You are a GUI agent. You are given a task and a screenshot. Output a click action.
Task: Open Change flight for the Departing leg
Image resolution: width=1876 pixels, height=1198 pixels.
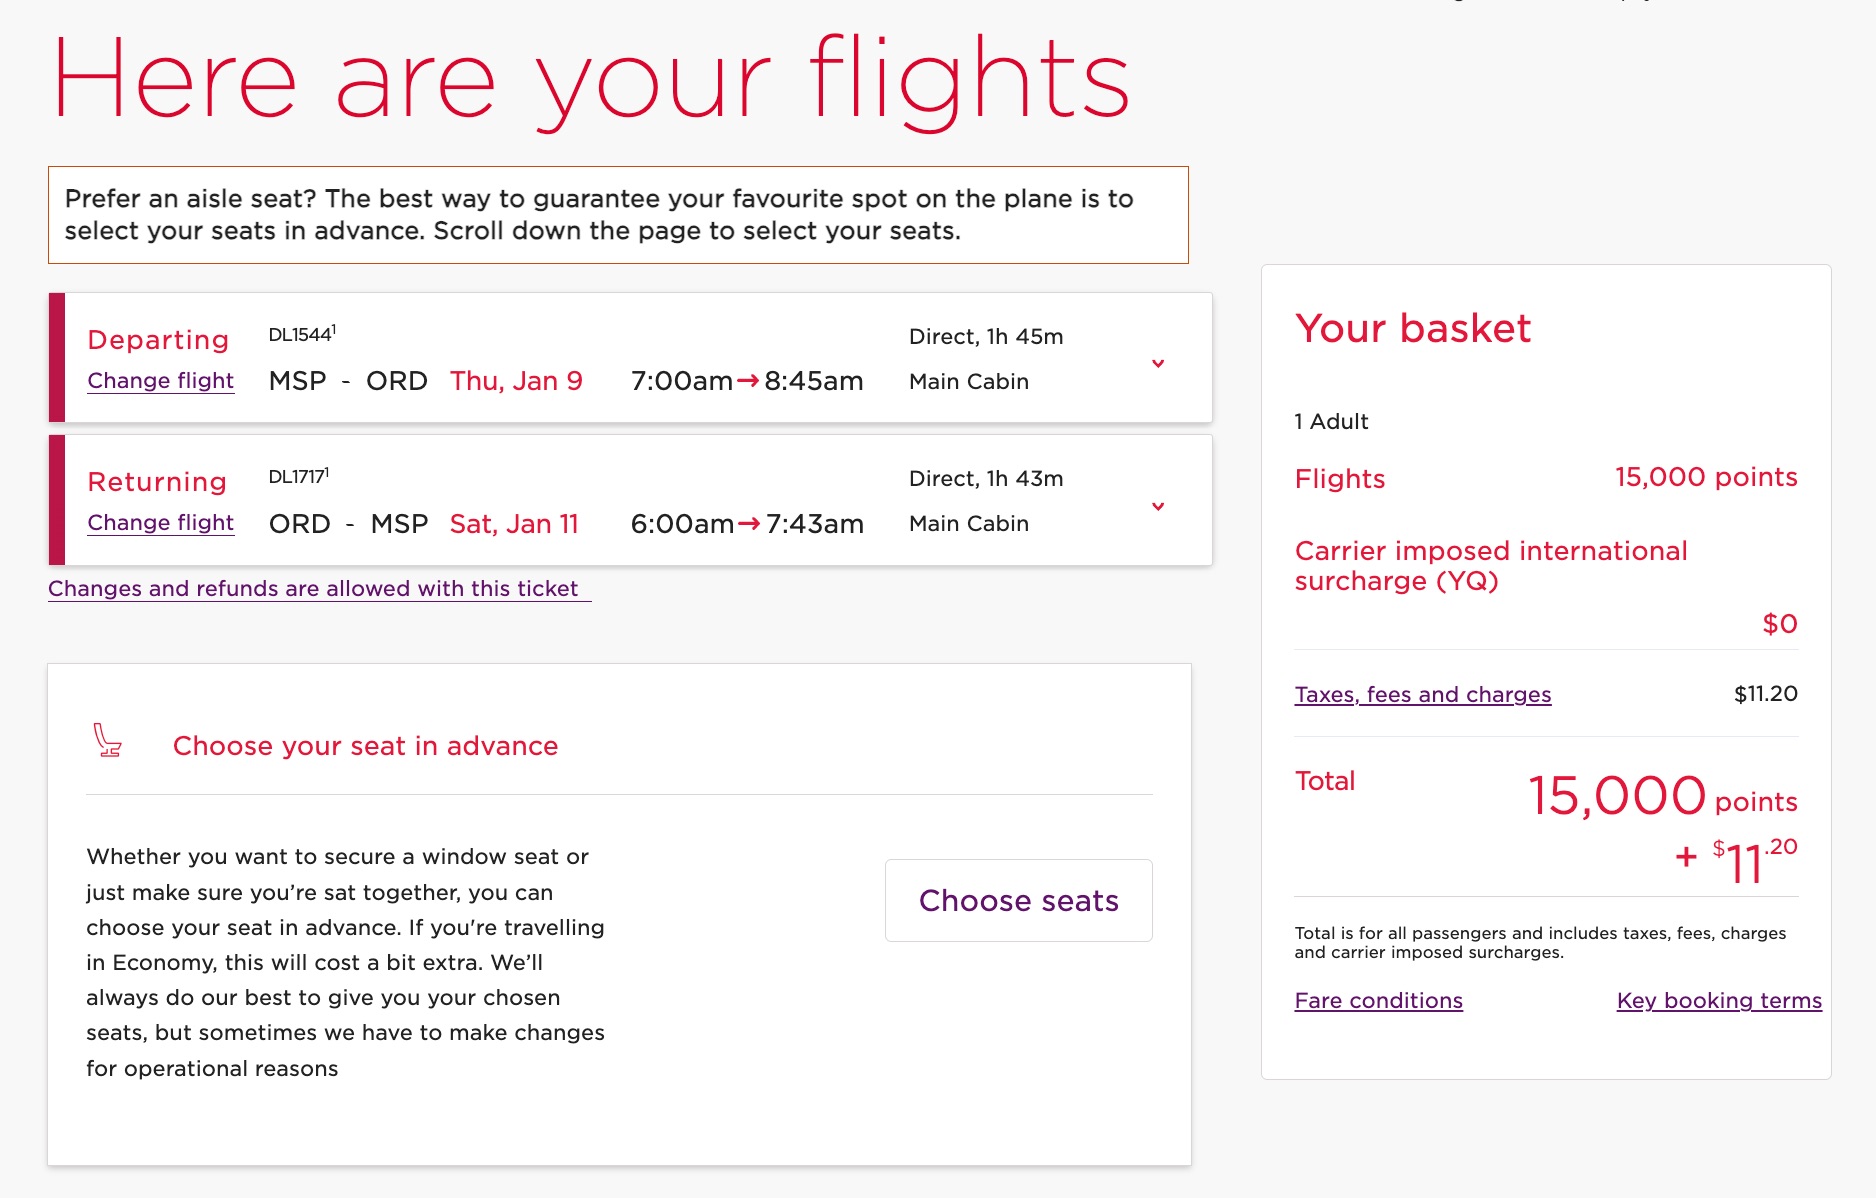[160, 381]
